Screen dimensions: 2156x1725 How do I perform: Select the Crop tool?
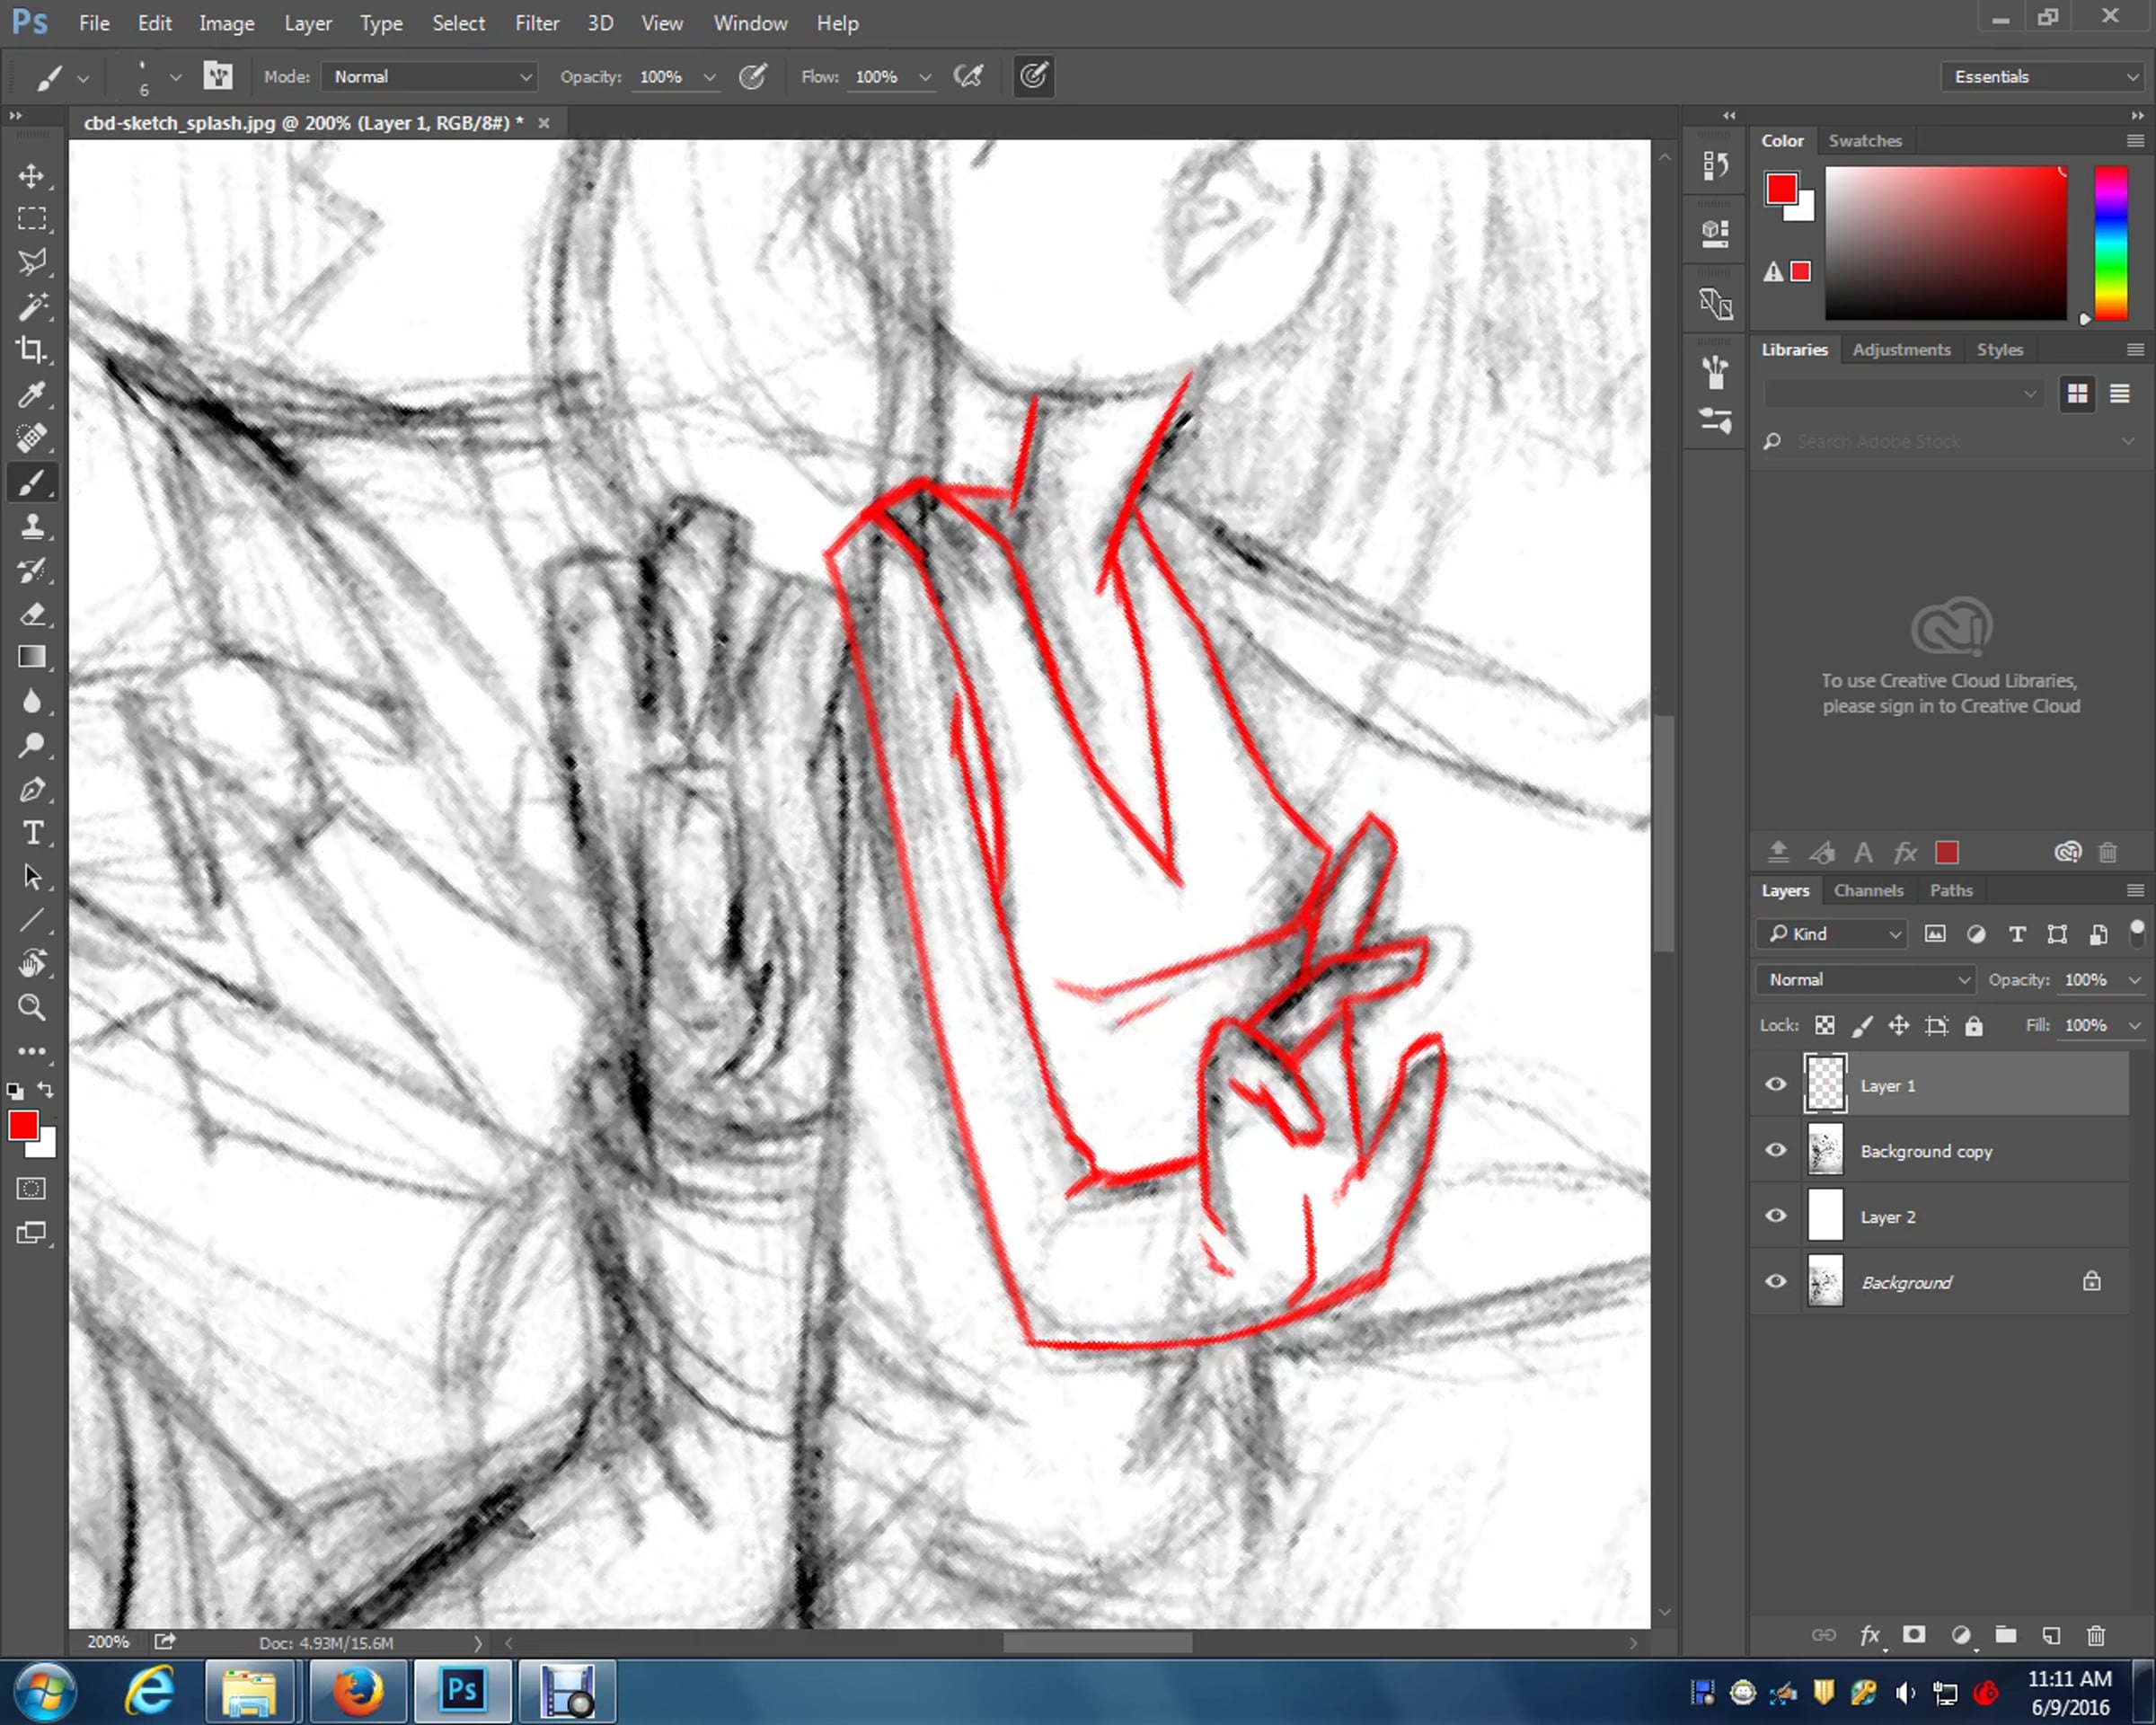31,350
